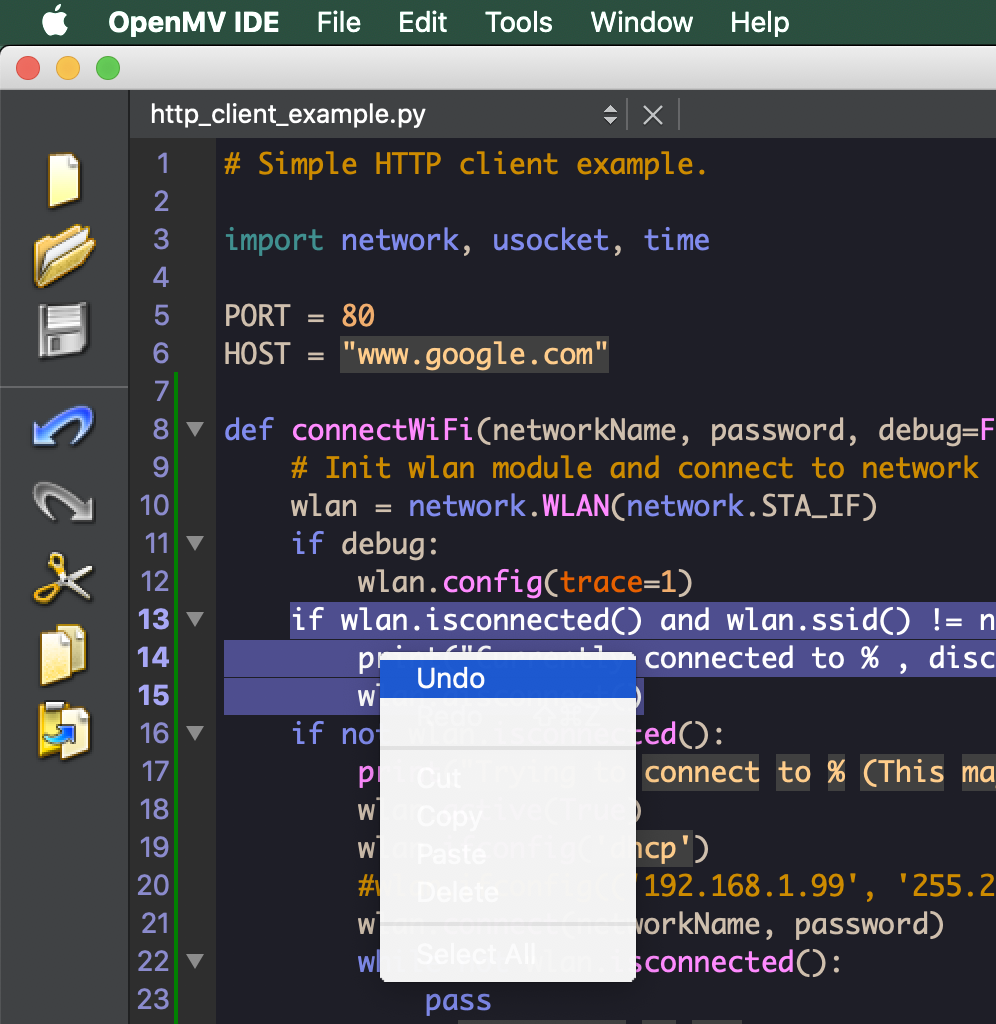Open the Window menu
The width and height of the screenshot is (996, 1024).
[641, 22]
